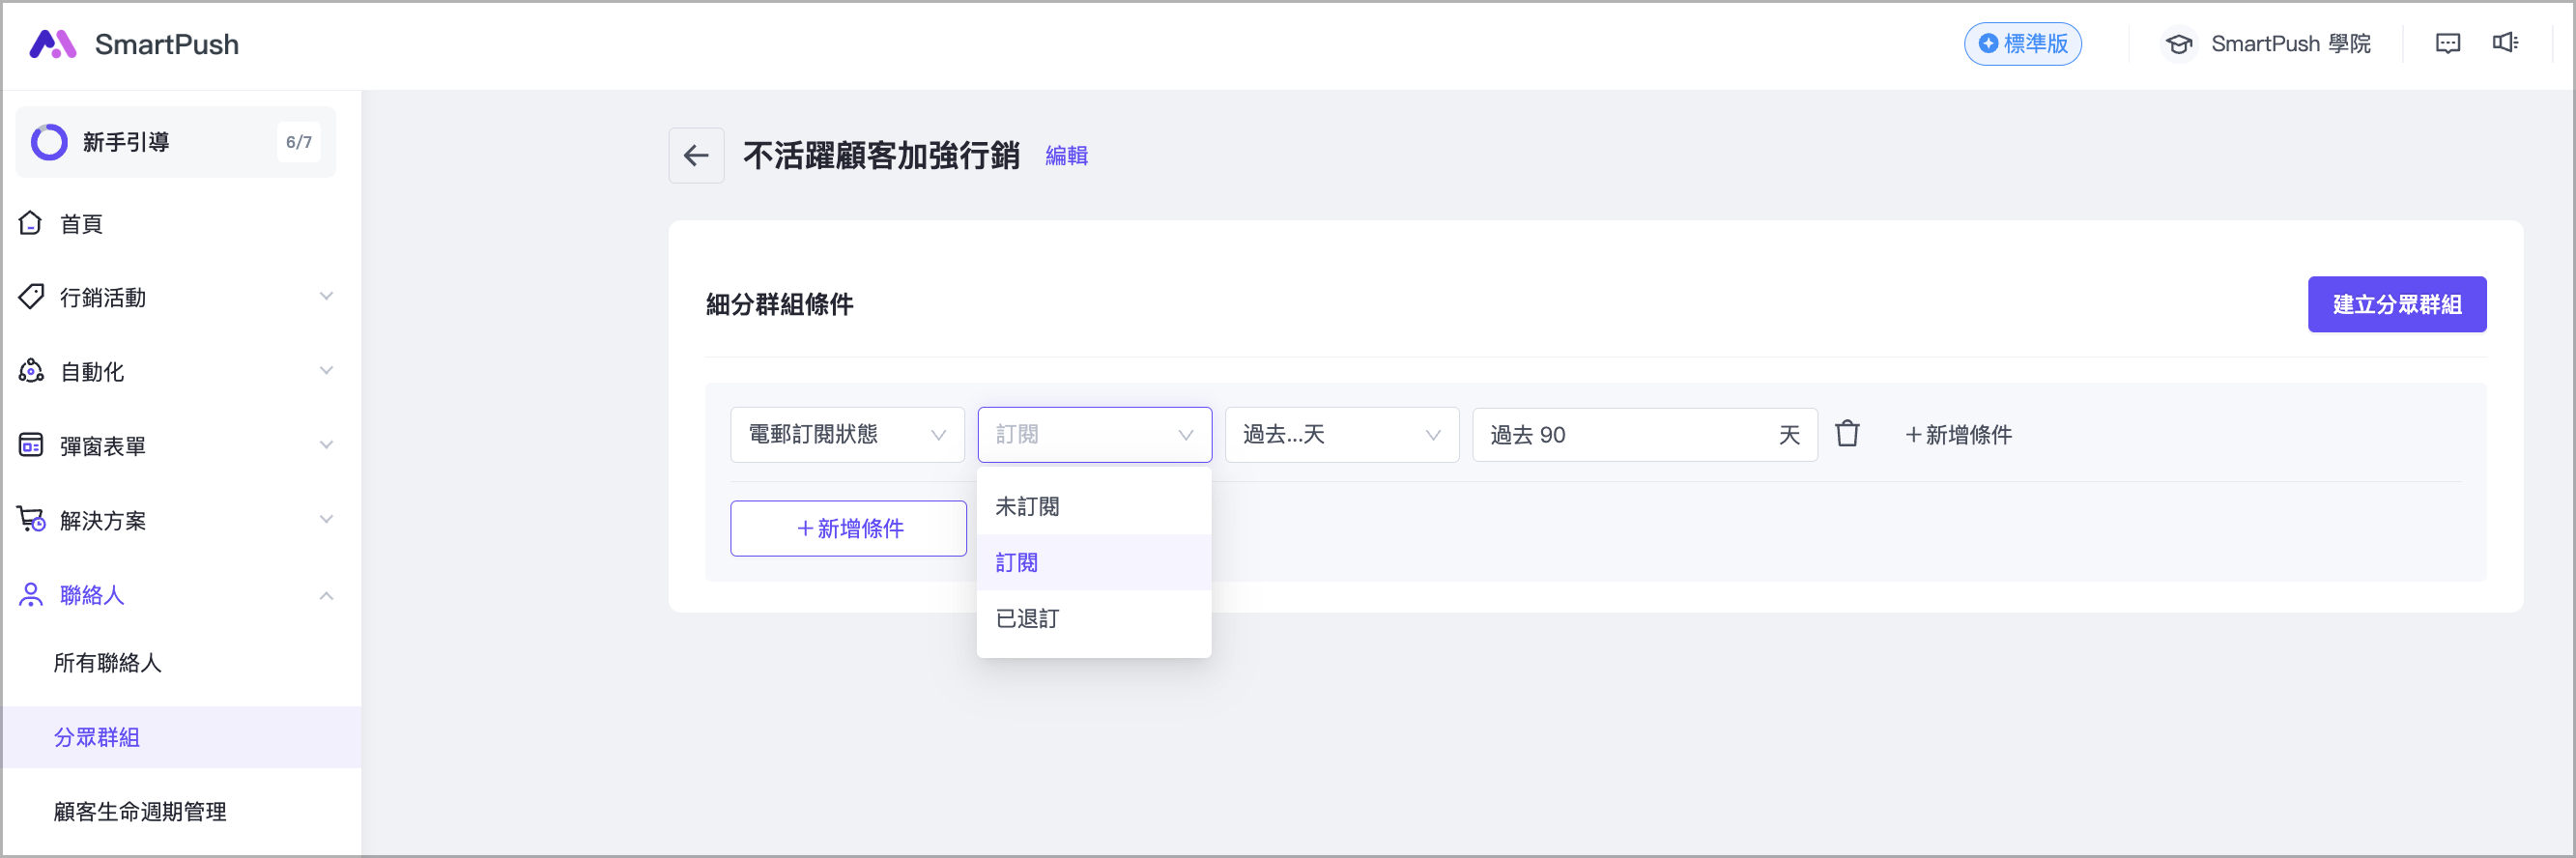
Task: Click the back arrow button
Action: click(696, 156)
